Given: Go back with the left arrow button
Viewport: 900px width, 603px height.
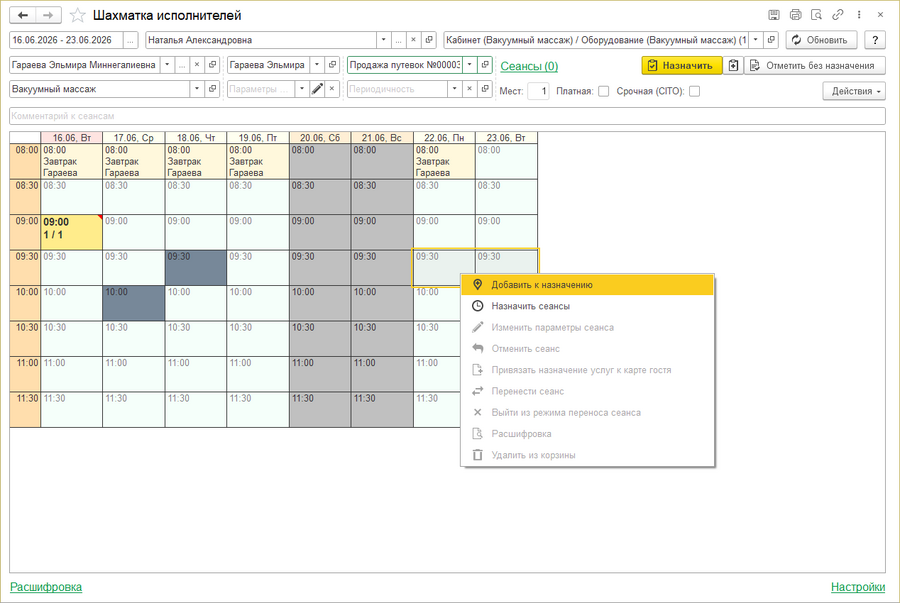Looking at the screenshot, I should 23,15.
